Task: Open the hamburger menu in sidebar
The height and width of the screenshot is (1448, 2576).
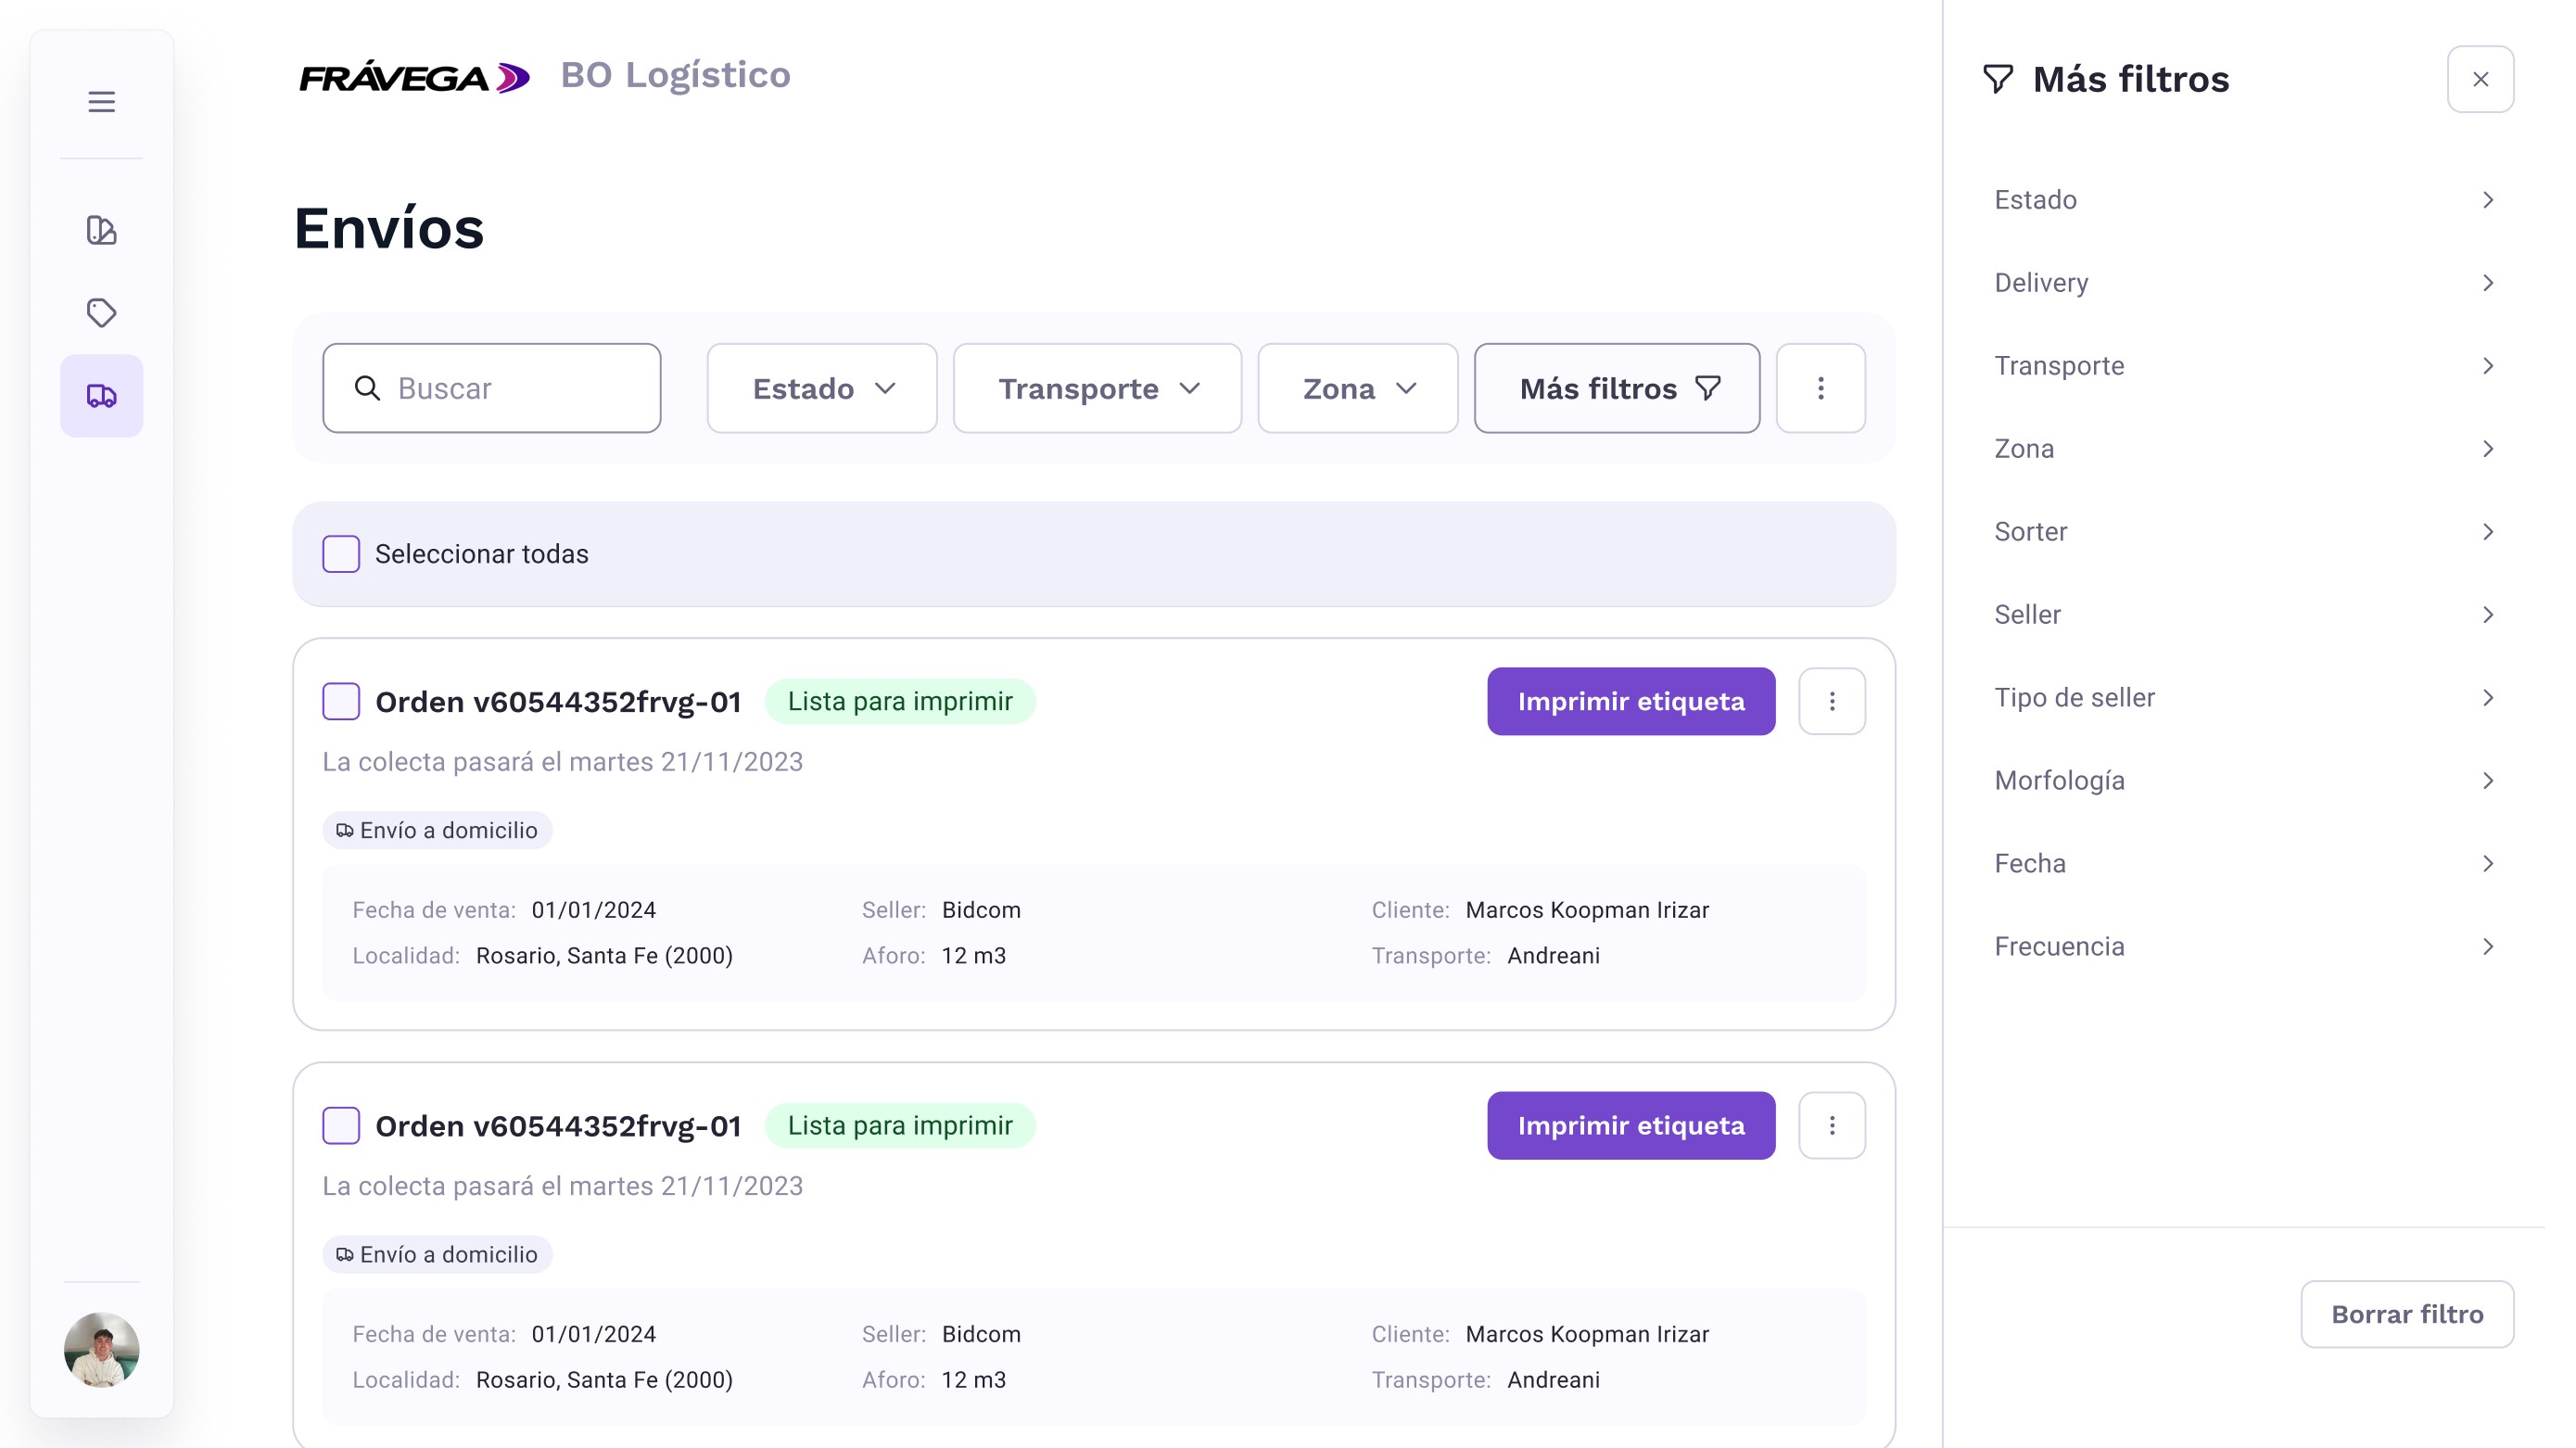Action: [x=101, y=102]
